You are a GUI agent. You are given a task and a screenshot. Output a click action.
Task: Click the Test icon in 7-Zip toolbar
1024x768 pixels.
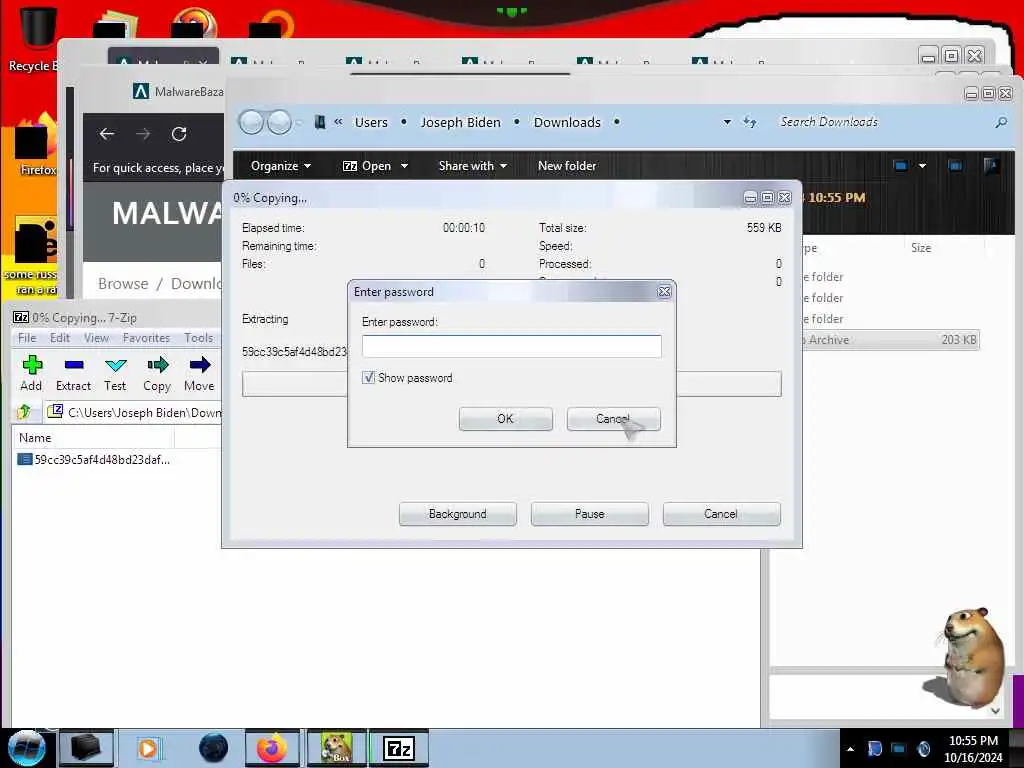(115, 374)
